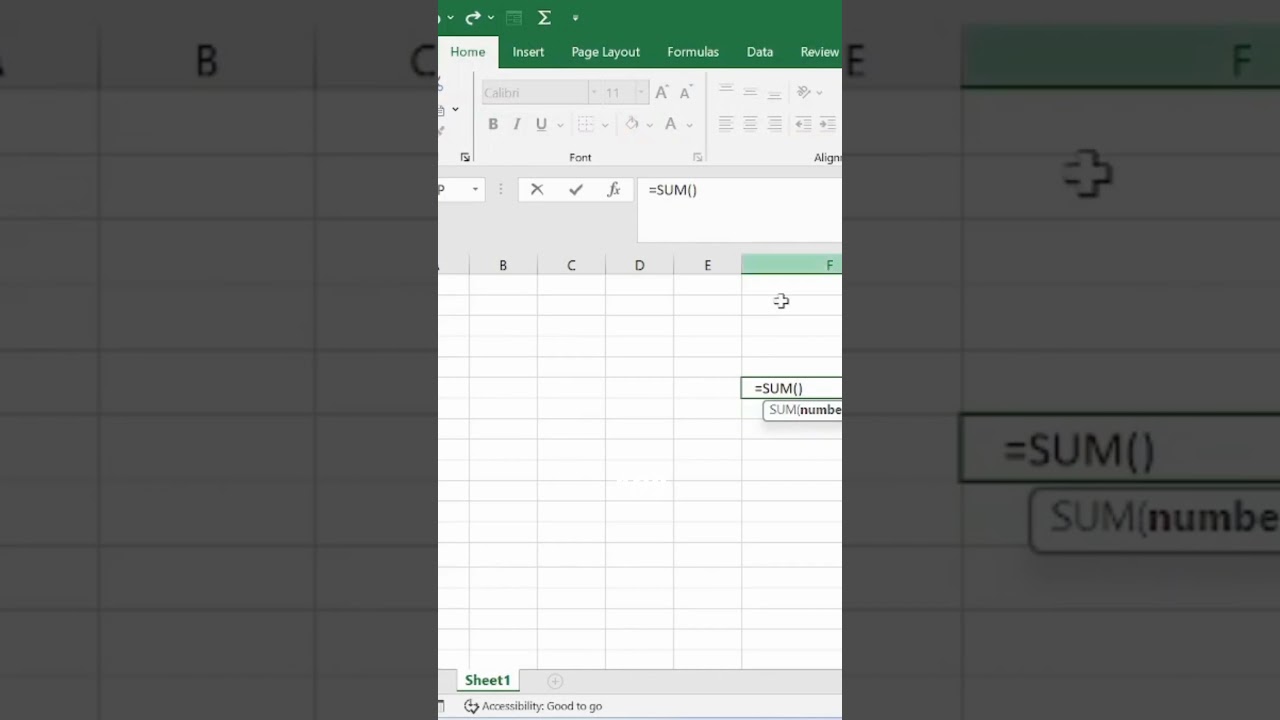Click the accessibility checker icon in status bar
The width and height of the screenshot is (1280, 720).
coord(471,706)
